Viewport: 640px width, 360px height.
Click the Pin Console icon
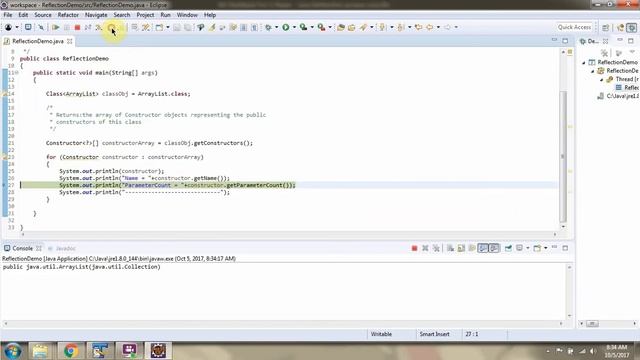coord(508,248)
